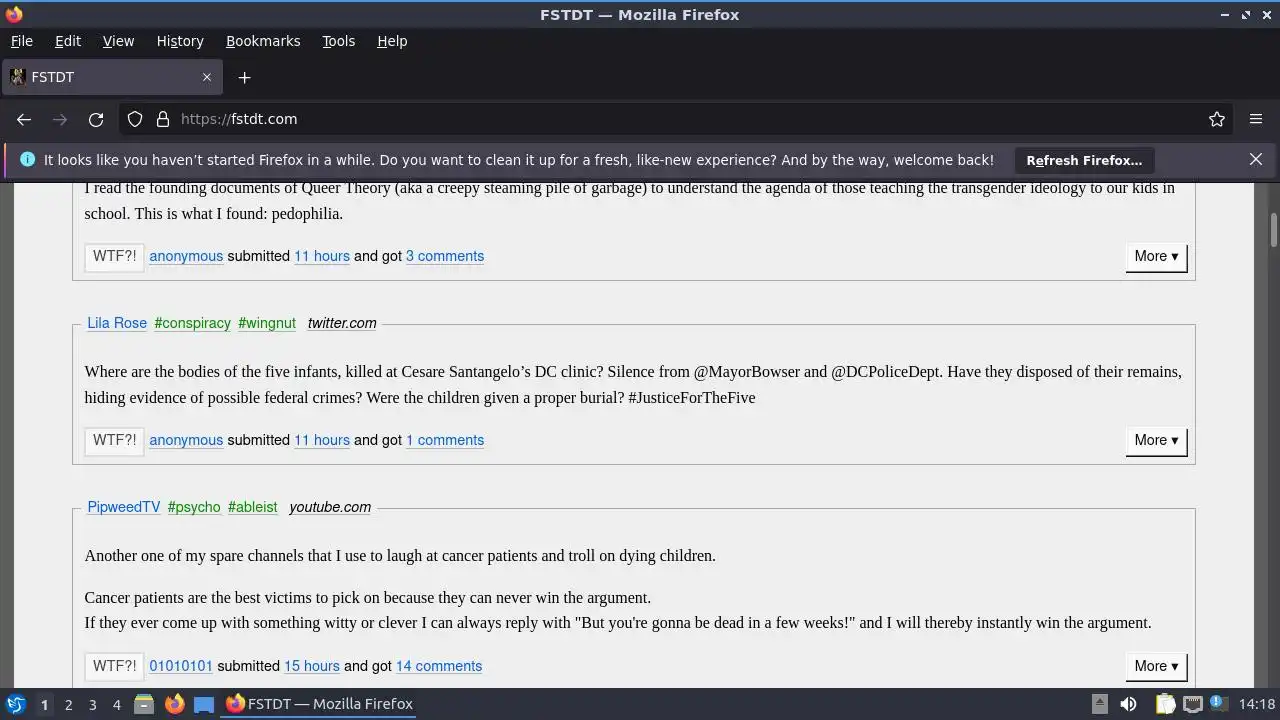This screenshot has width=1280, height=720.
Task: Open the Edit menu
Action: 68,41
